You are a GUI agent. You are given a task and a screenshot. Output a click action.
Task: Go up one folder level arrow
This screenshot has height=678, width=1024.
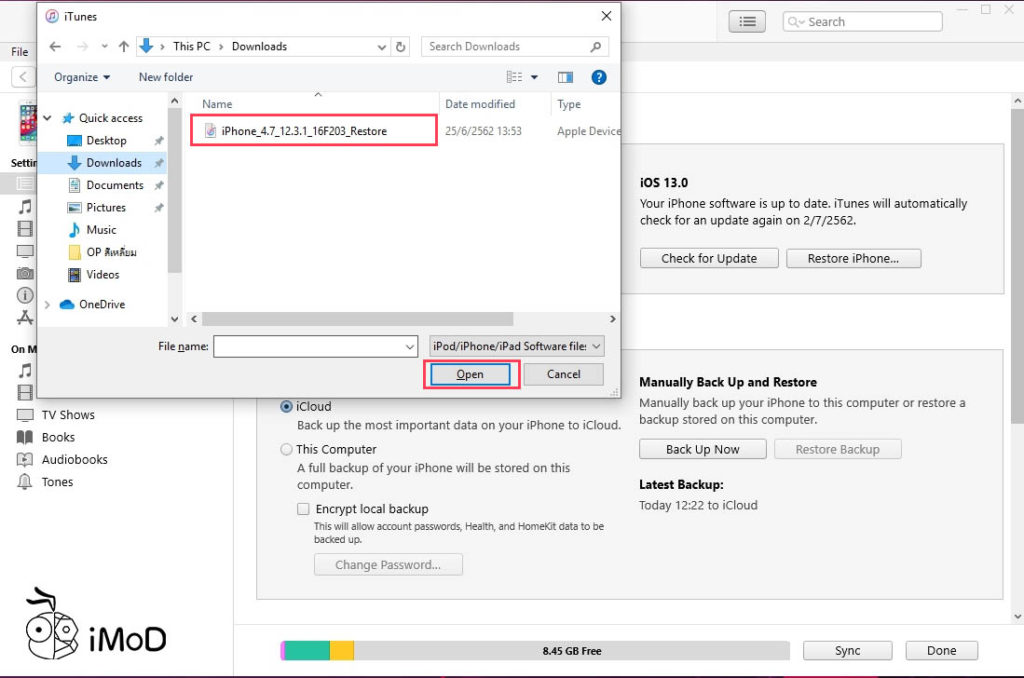[x=123, y=46]
